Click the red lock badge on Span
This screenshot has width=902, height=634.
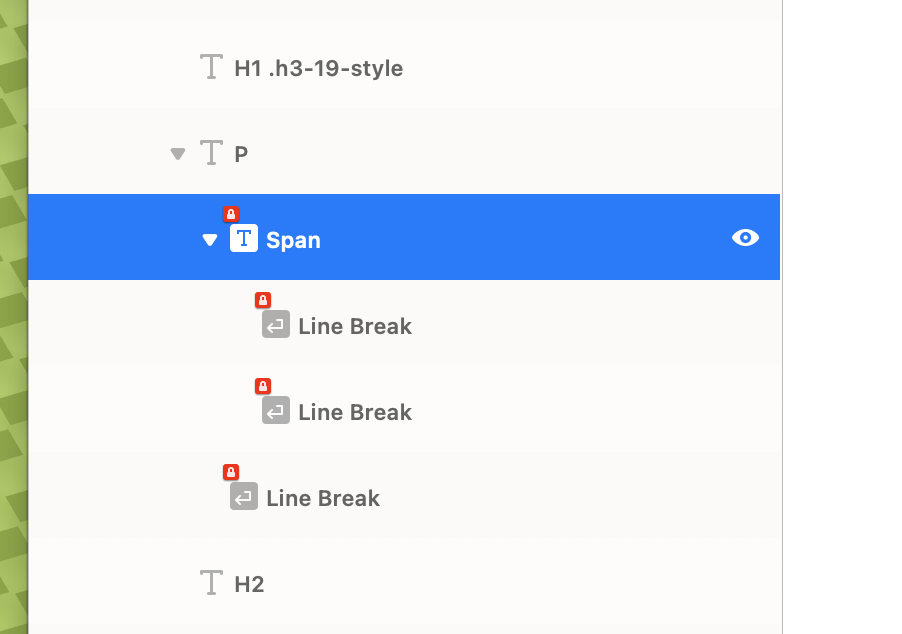(231, 214)
